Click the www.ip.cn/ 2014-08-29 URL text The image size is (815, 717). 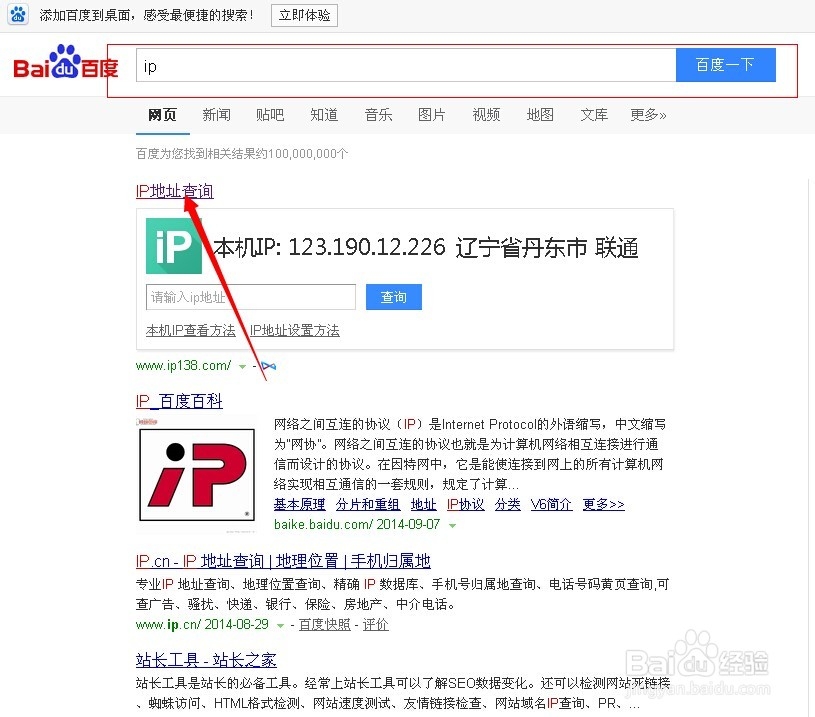click(202, 624)
